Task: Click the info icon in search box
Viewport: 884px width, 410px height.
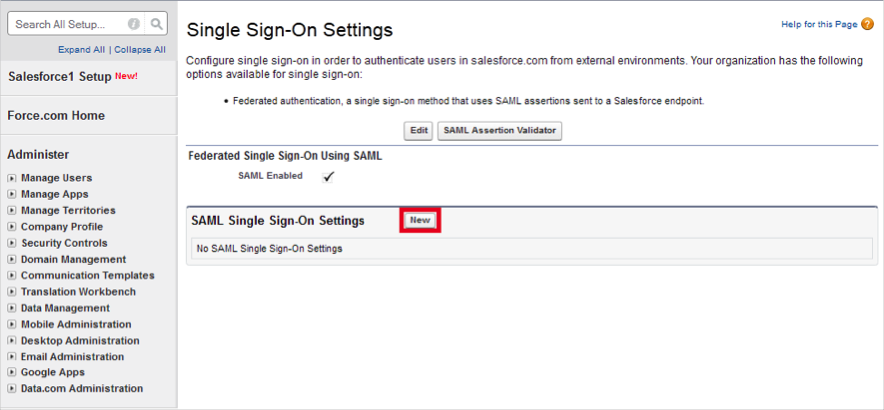Action: 134,23
